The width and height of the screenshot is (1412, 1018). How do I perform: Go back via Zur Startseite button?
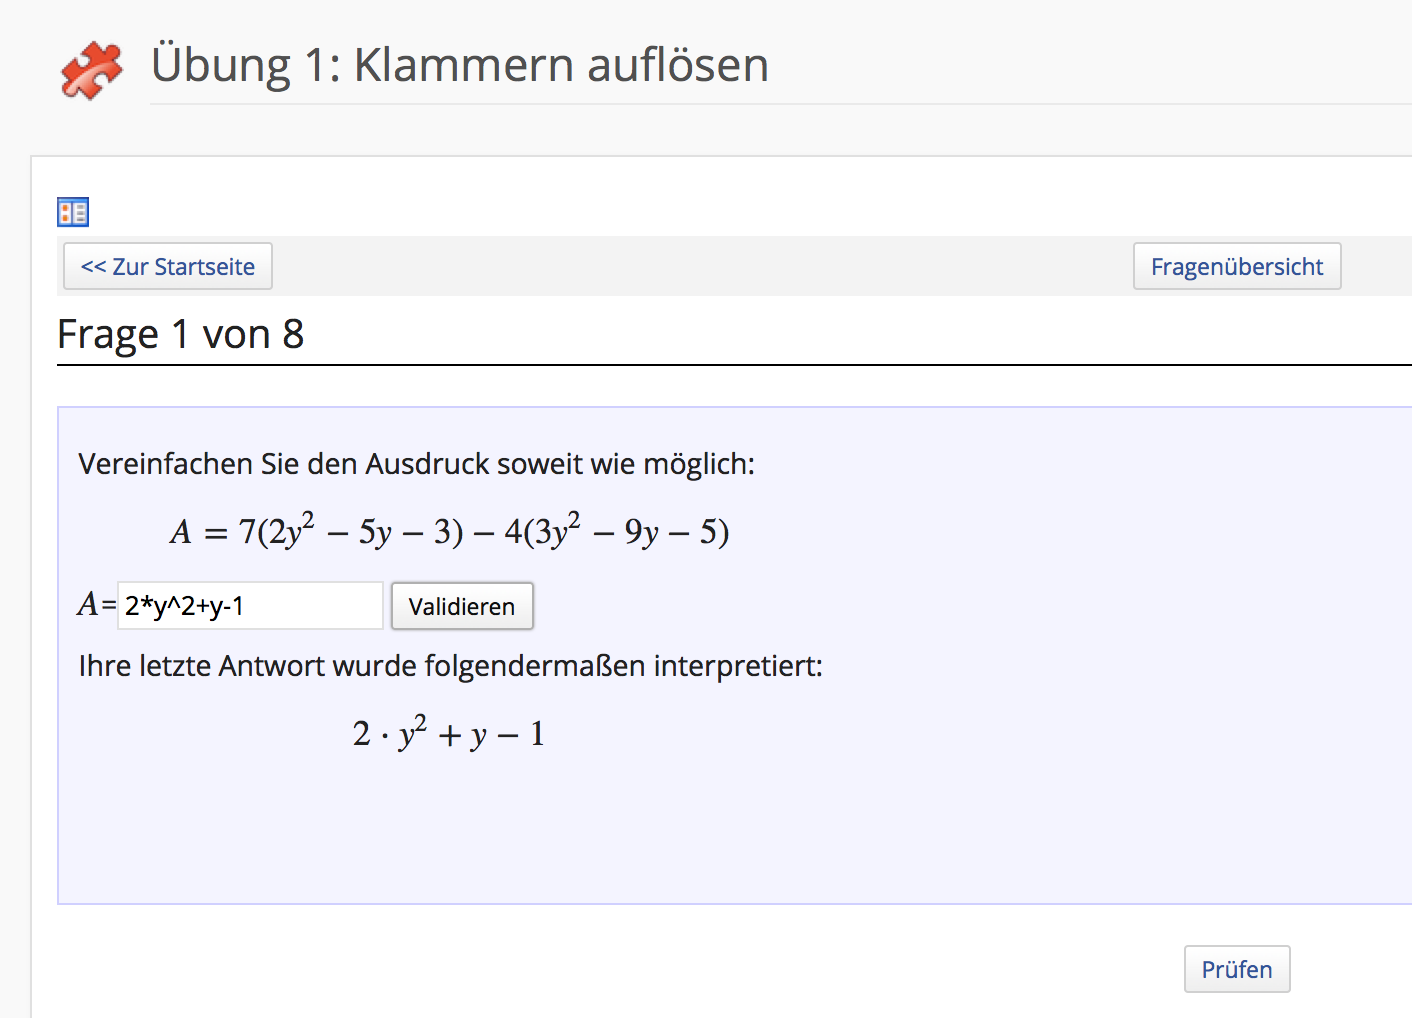coord(168,267)
